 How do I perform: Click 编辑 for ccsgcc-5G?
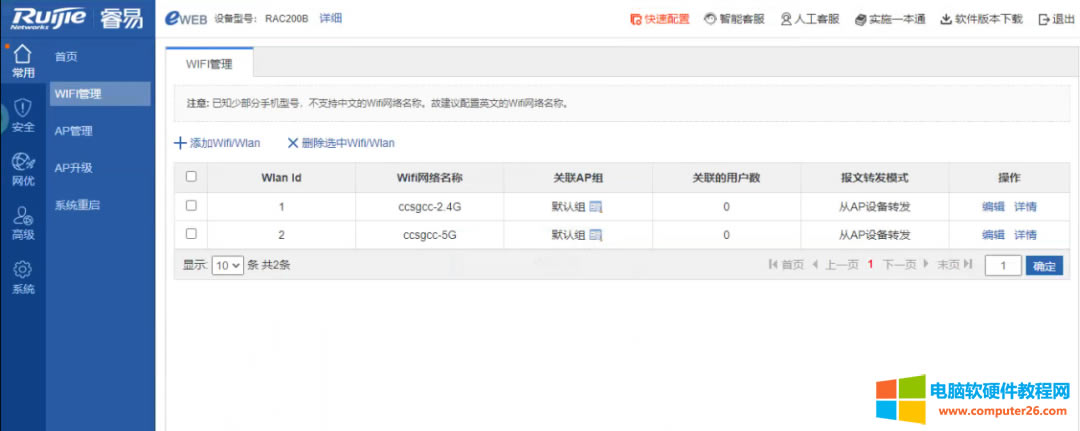pyautogui.click(x=993, y=235)
